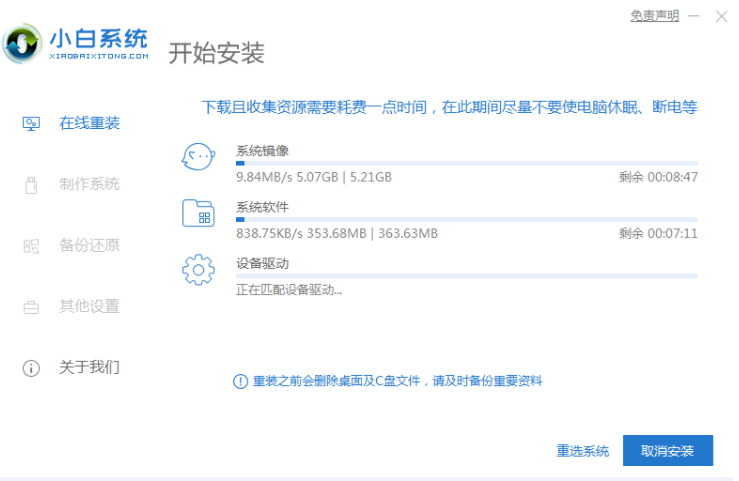The width and height of the screenshot is (739, 481).
Task: Click the warning icon beside the backup notice
Action: [x=240, y=381]
